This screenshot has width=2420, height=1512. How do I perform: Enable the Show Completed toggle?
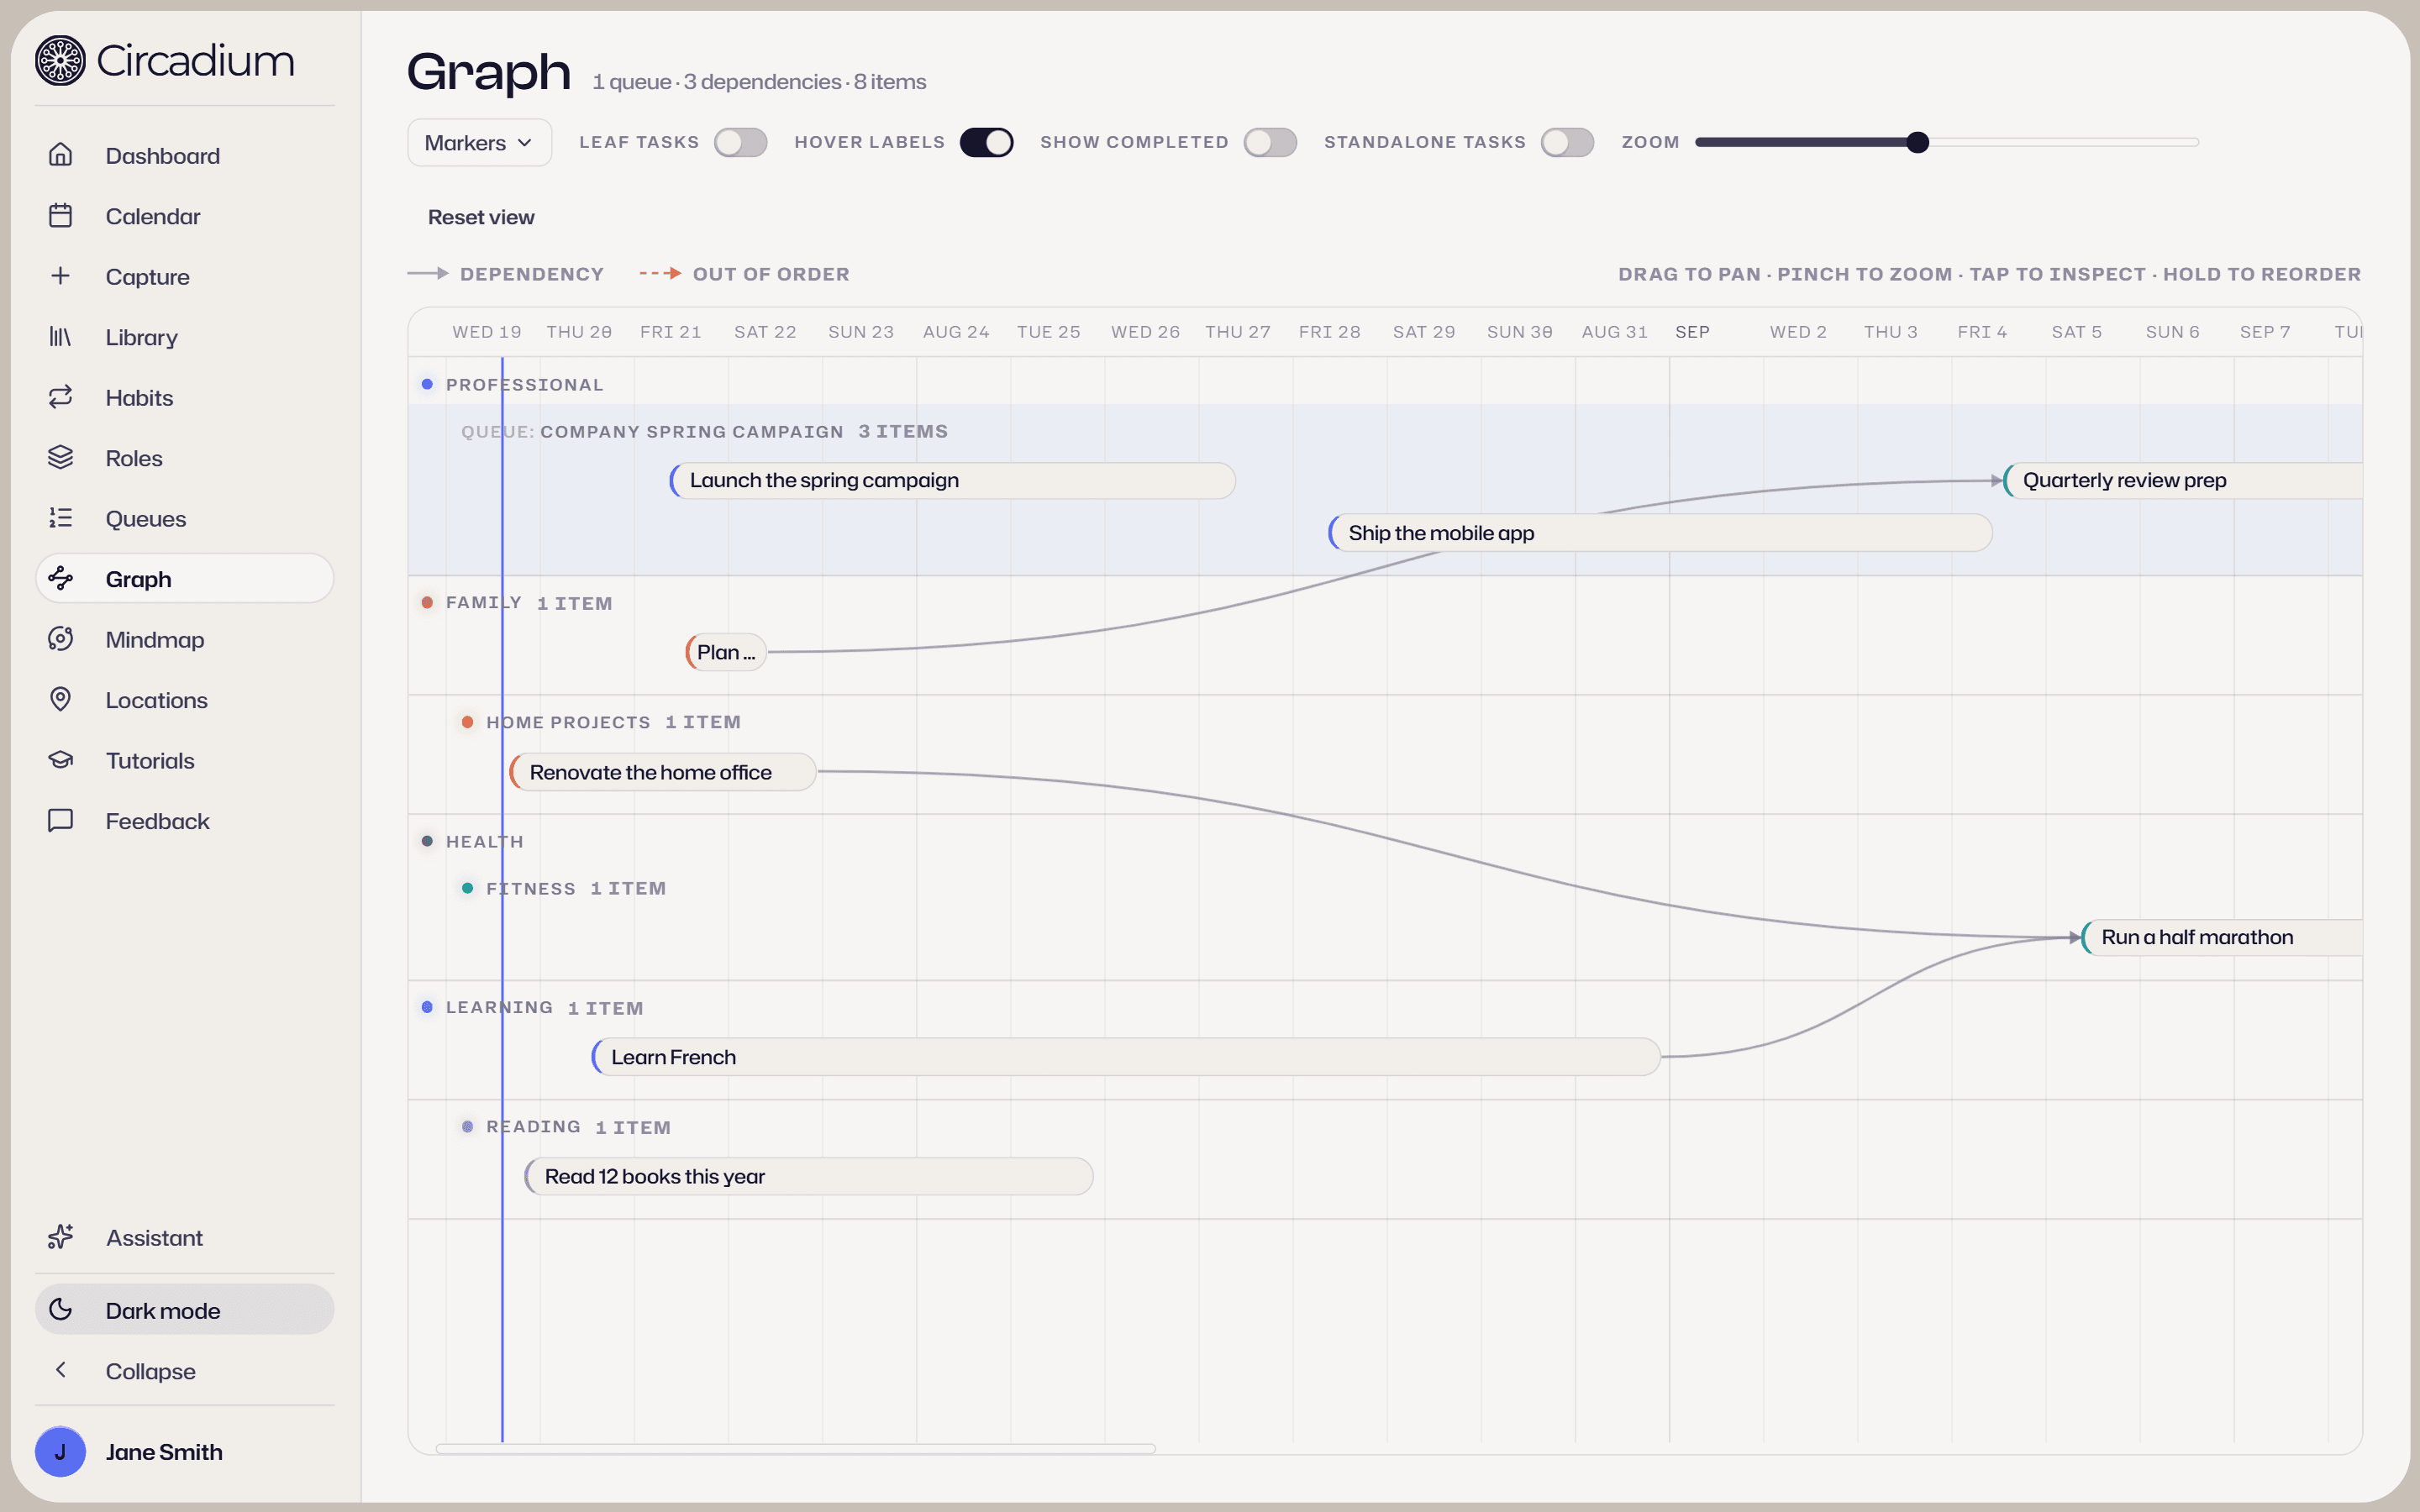1270,142
